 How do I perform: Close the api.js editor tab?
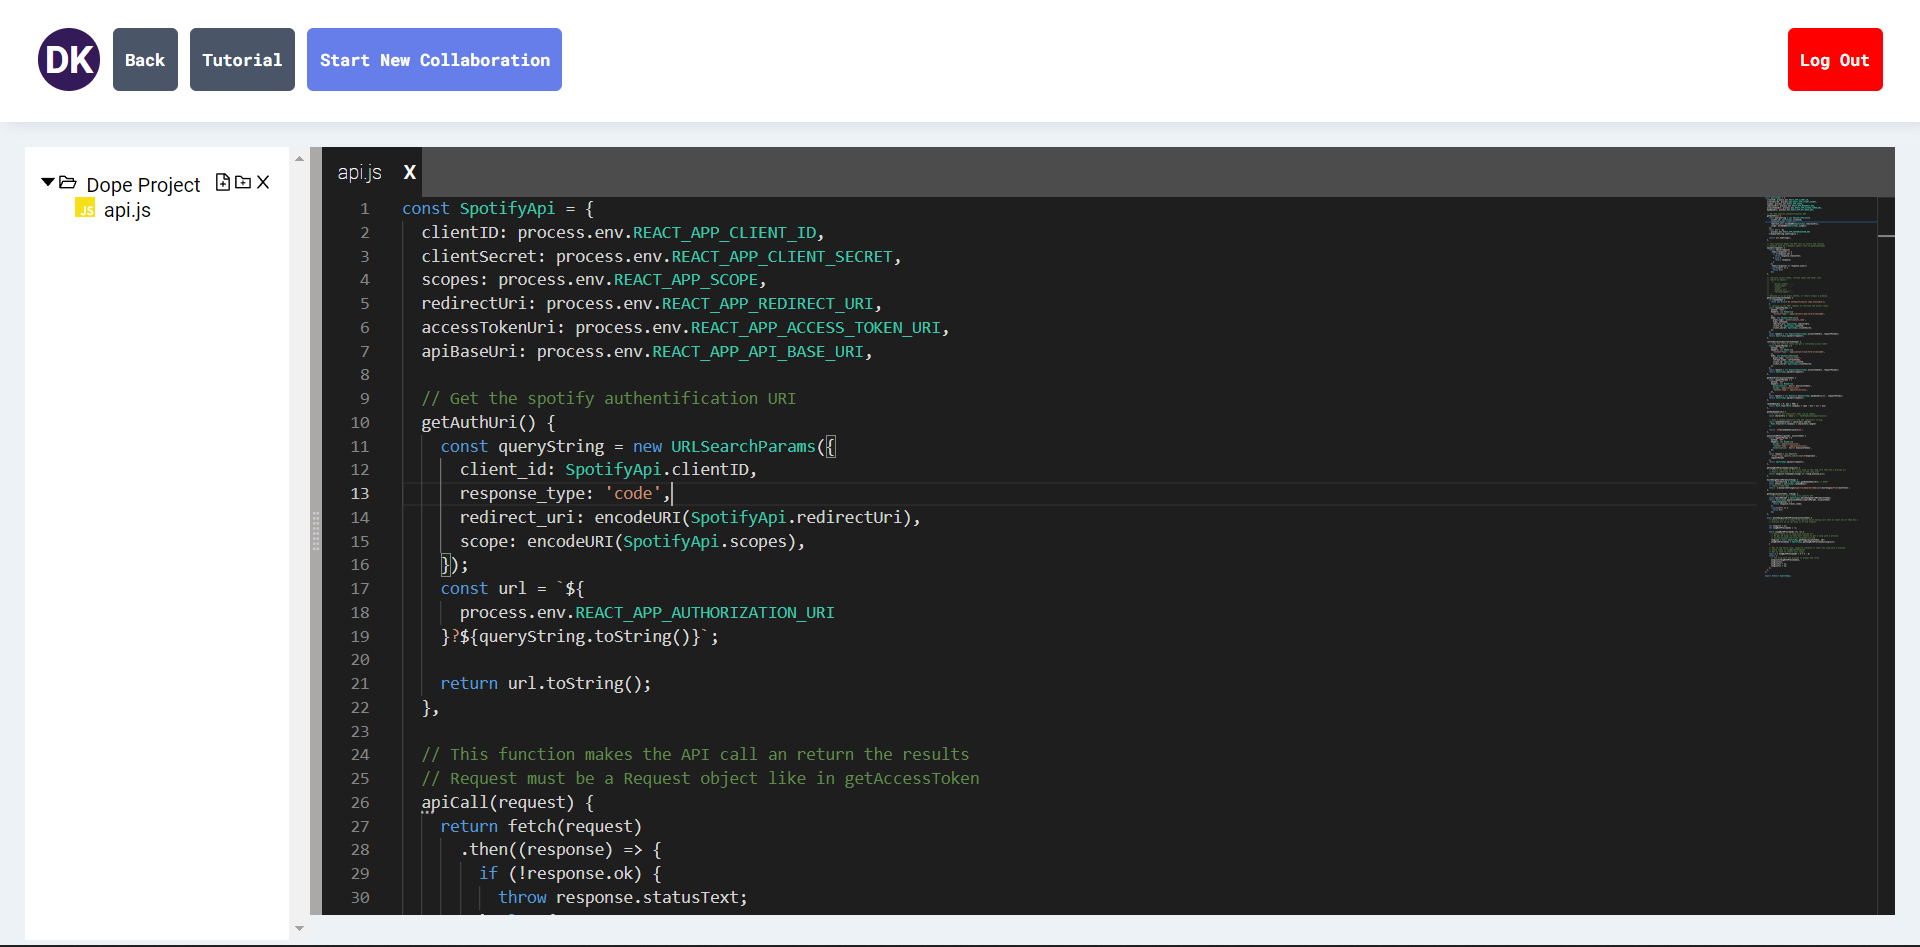tap(410, 172)
